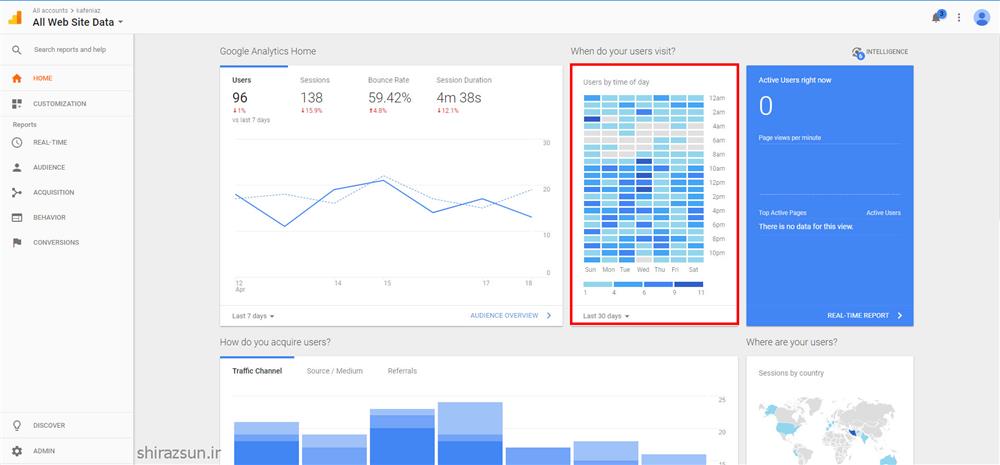
Task: Click the 96 Users value
Action: click(x=240, y=98)
